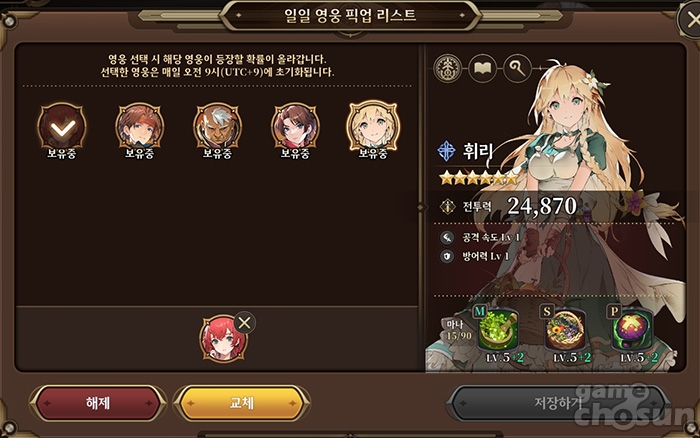This screenshot has height=438, width=700.
Task: Choose the white-haired dark-skinned hero portrait
Action: point(217,127)
